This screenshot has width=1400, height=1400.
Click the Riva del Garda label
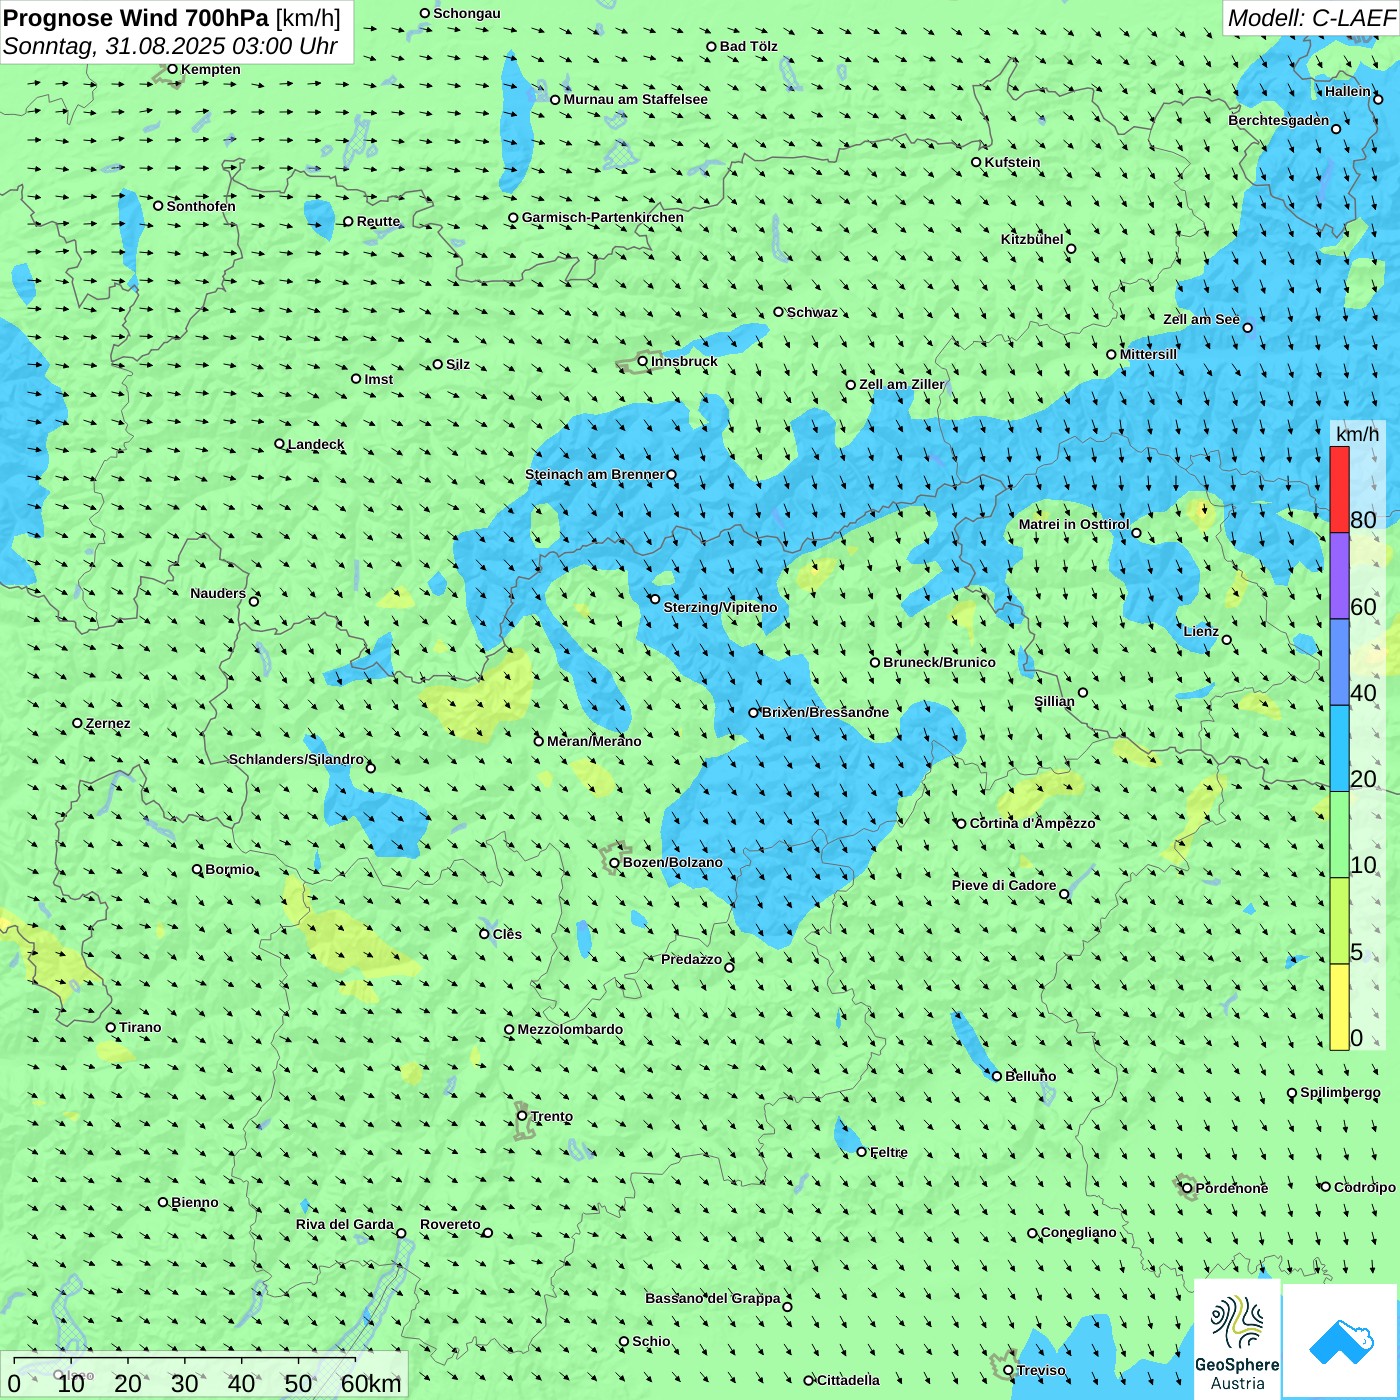pyautogui.click(x=345, y=1224)
